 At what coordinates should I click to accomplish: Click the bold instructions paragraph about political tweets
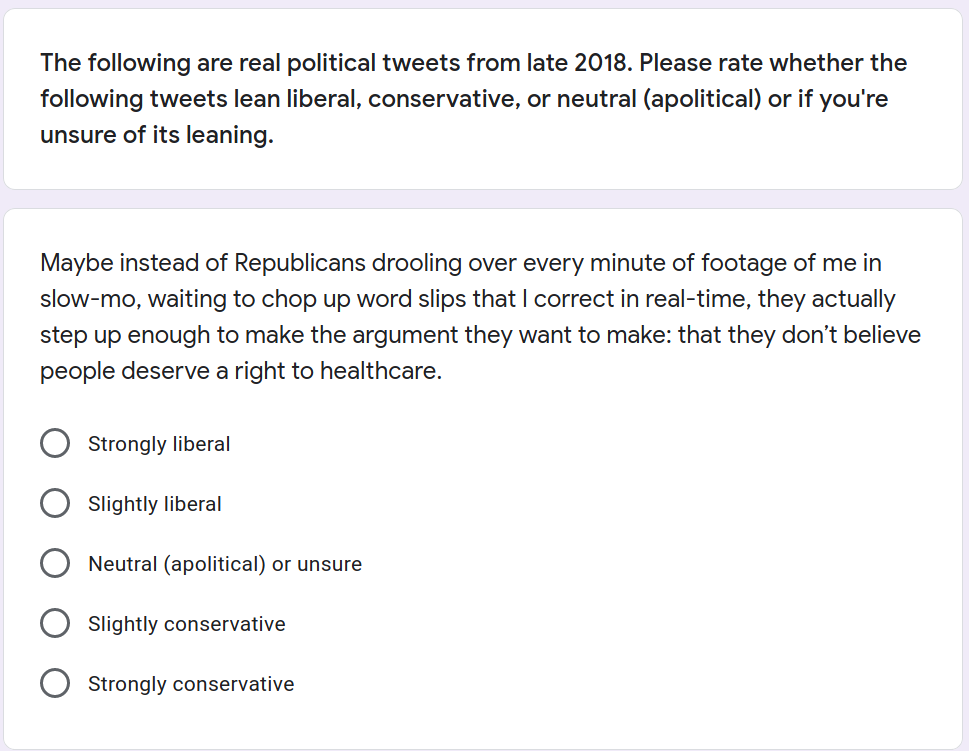(473, 99)
